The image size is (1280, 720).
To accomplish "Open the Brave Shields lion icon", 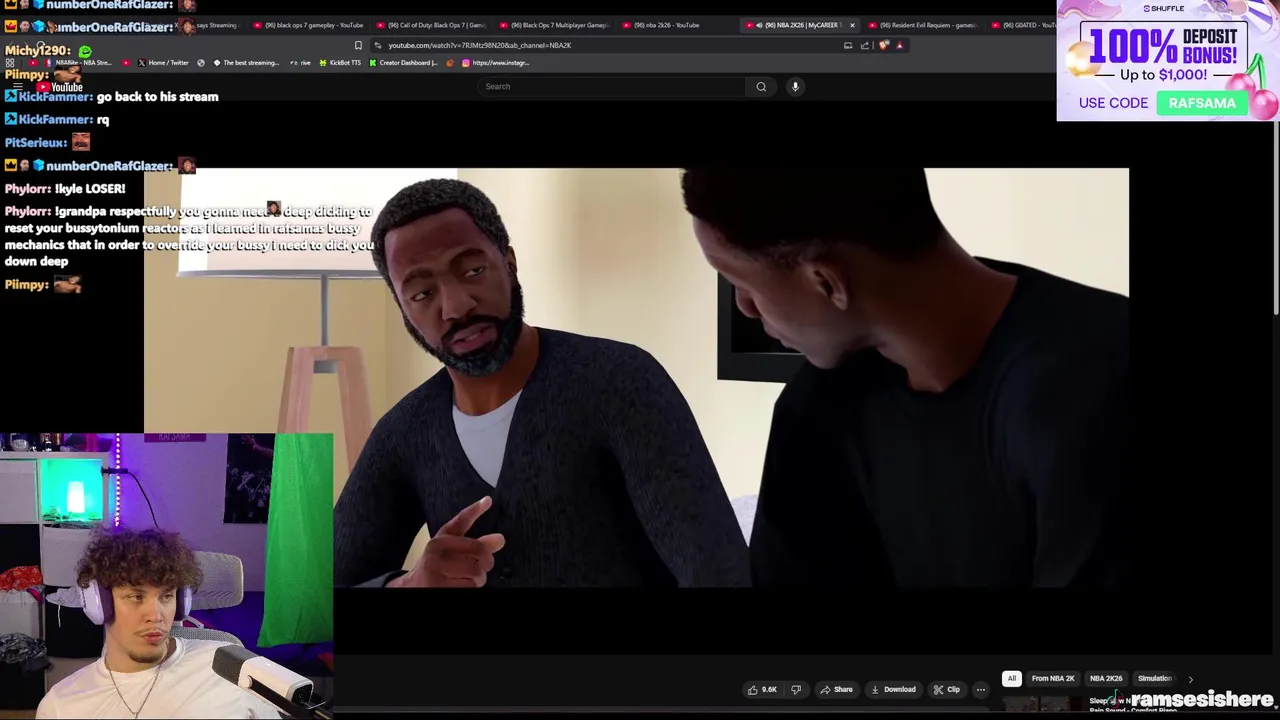I will pos(883,45).
